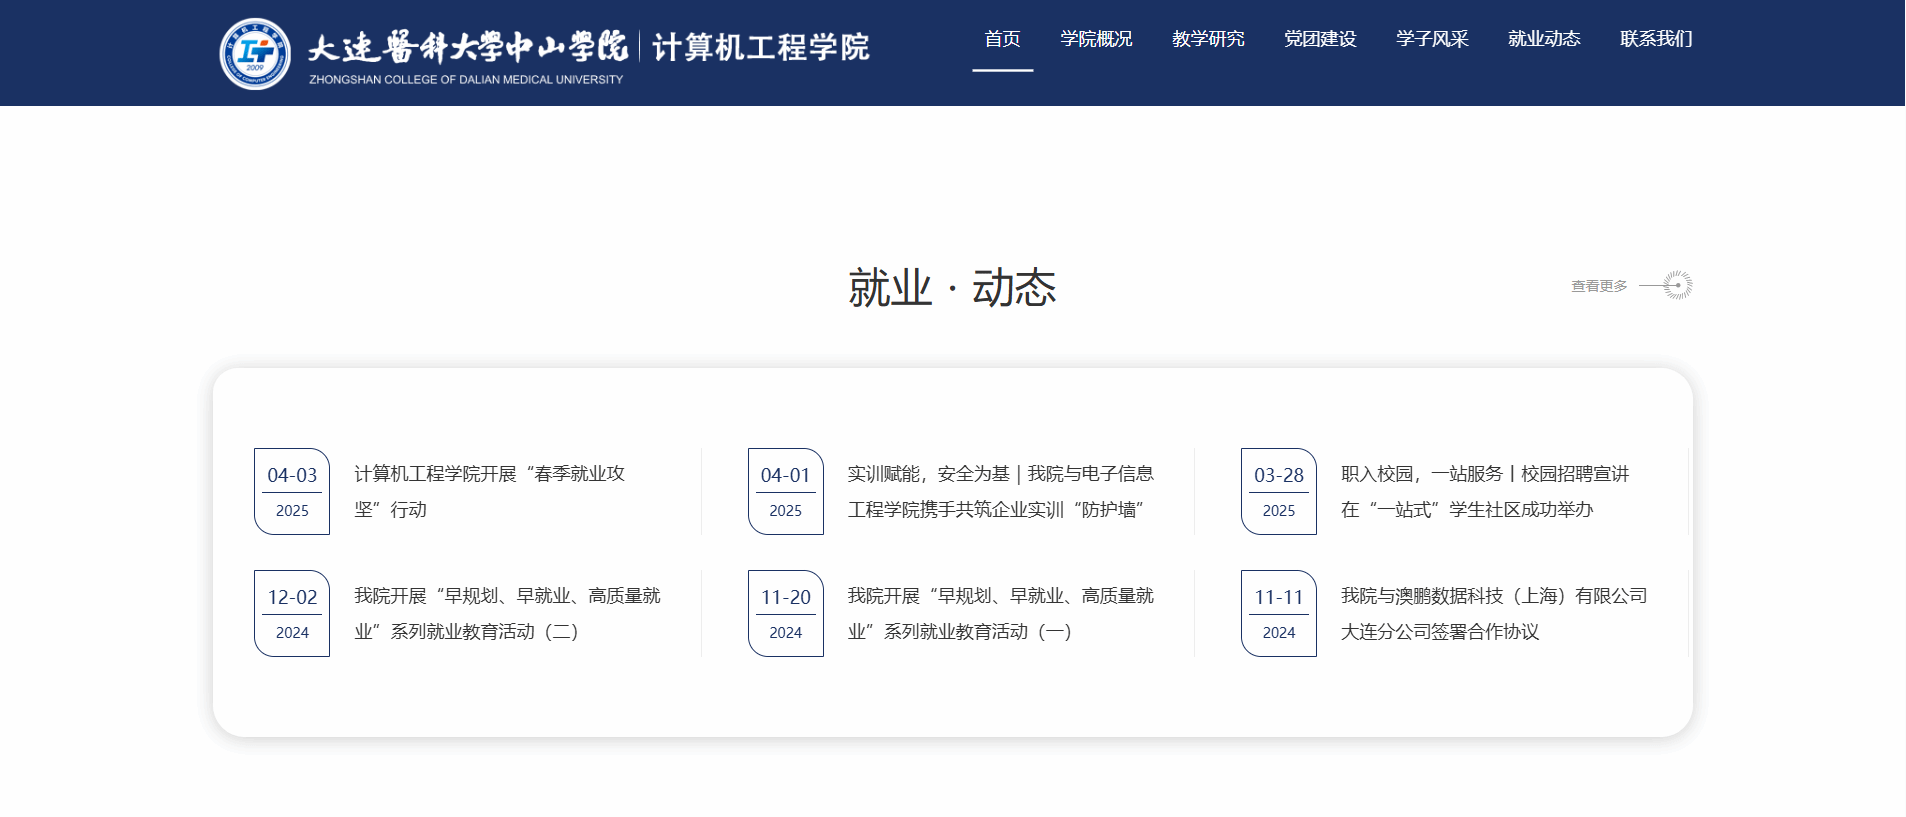Select the 党团建设 menu item
The image size is (1906, 817).
(x=1320, y=39)
